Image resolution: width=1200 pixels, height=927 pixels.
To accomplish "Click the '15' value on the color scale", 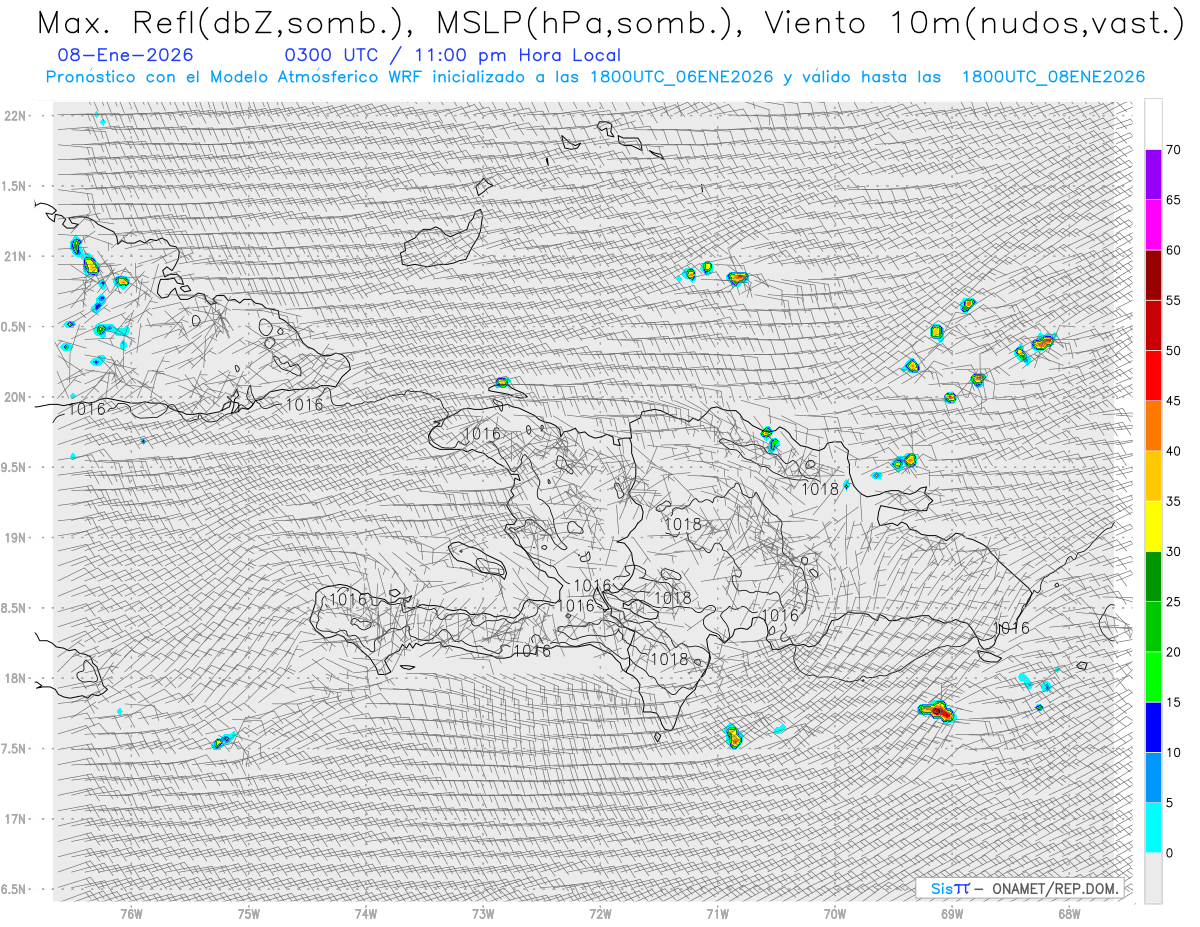I will [1173, 702].
